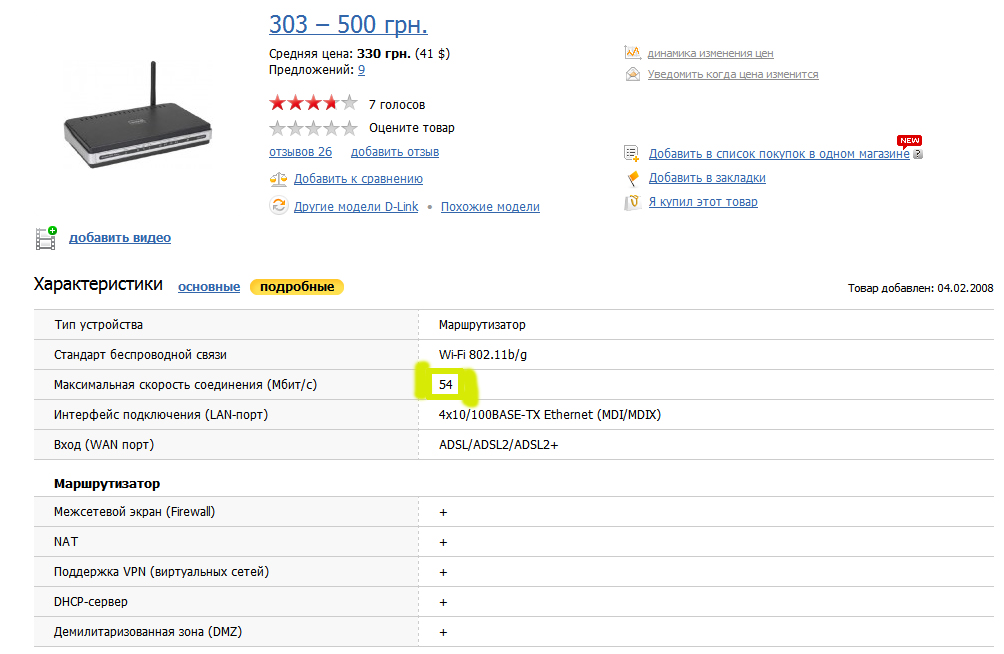Switch to the 'основные' characteristics tab
This screenshot has height=654, width=1004.
click(x=209, y=287)
